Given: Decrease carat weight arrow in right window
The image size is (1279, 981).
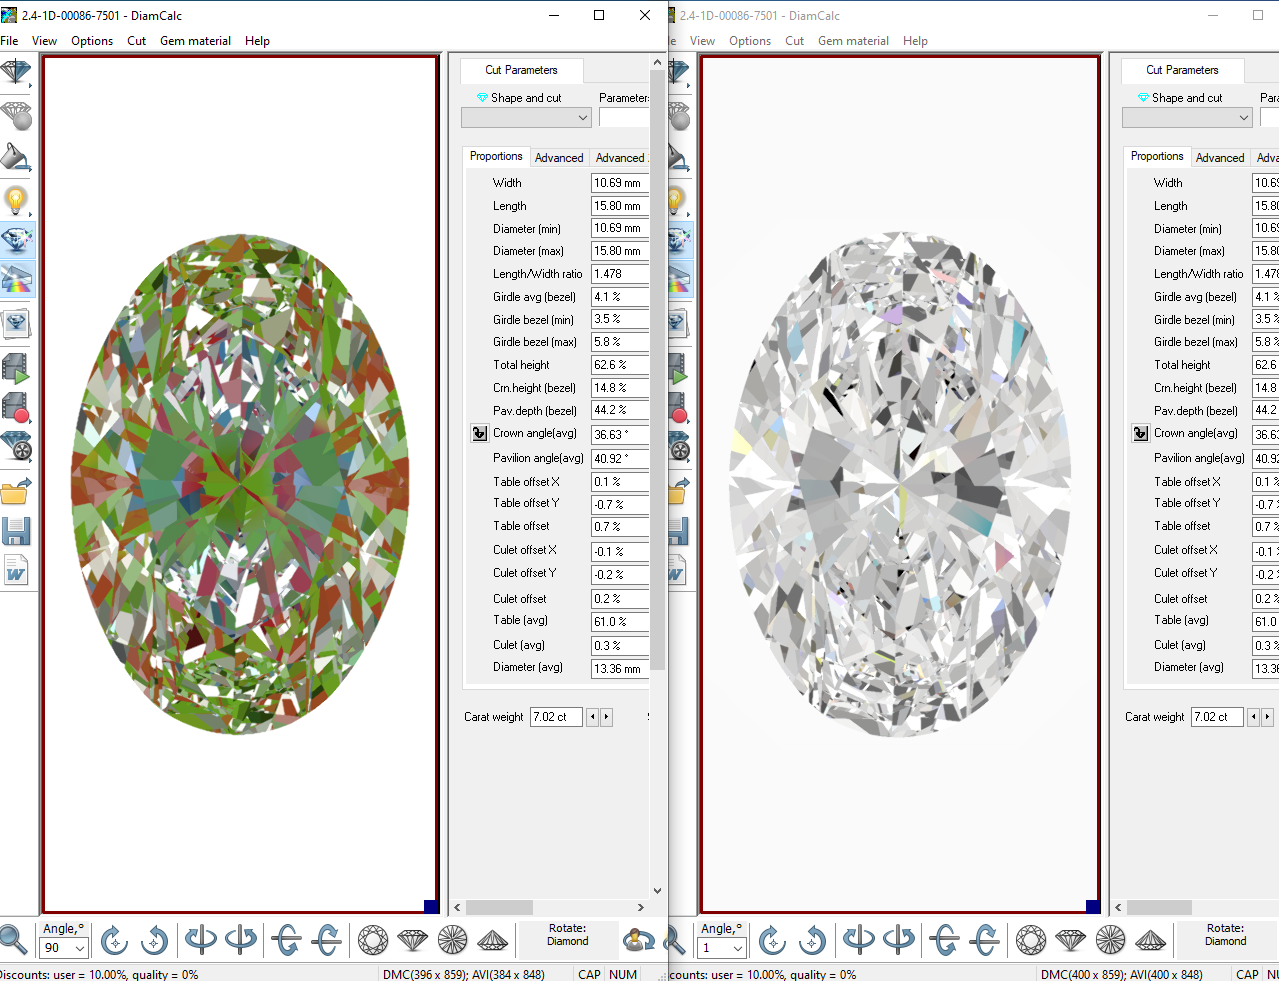Looking at the screenshot, I should click(1253, 717).
